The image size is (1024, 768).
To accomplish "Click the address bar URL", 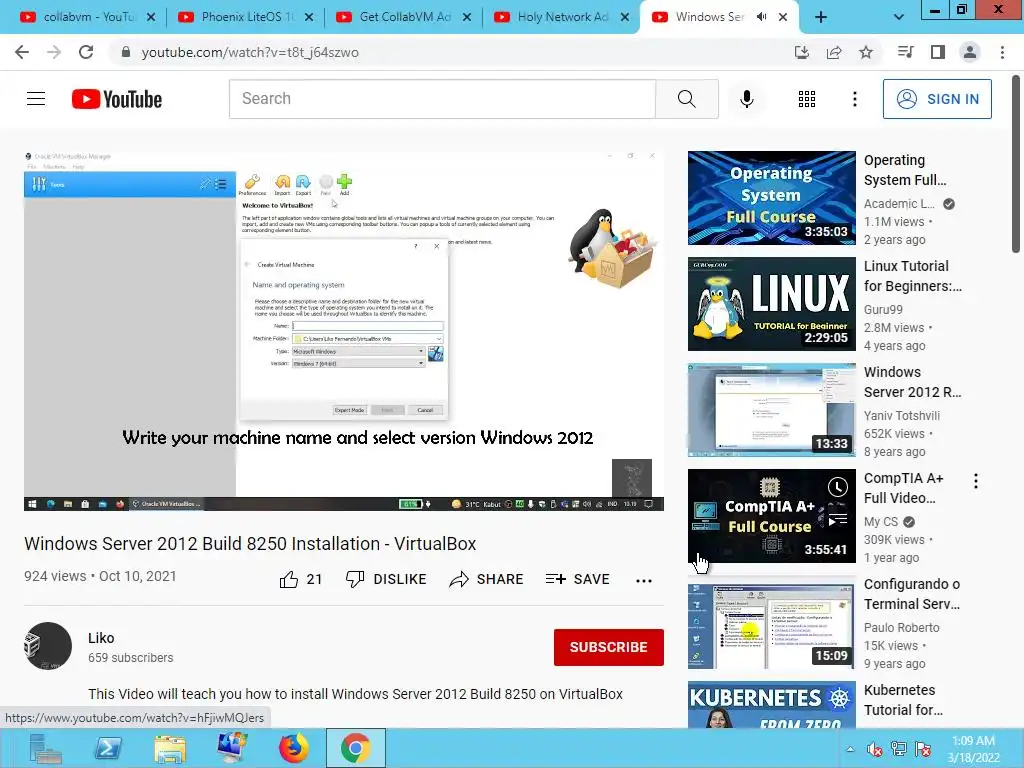I will 250,52.
